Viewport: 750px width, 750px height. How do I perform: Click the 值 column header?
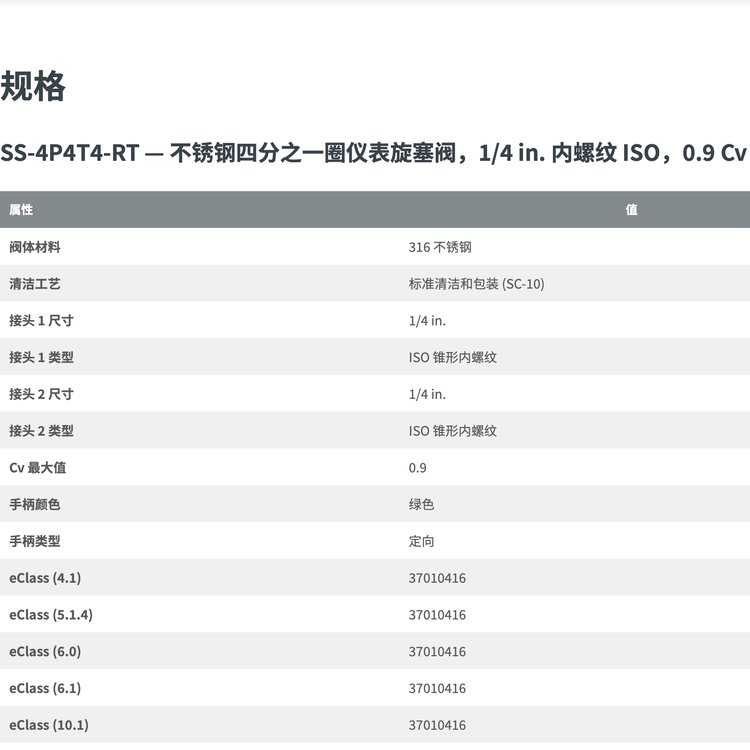tap(631, 210)
